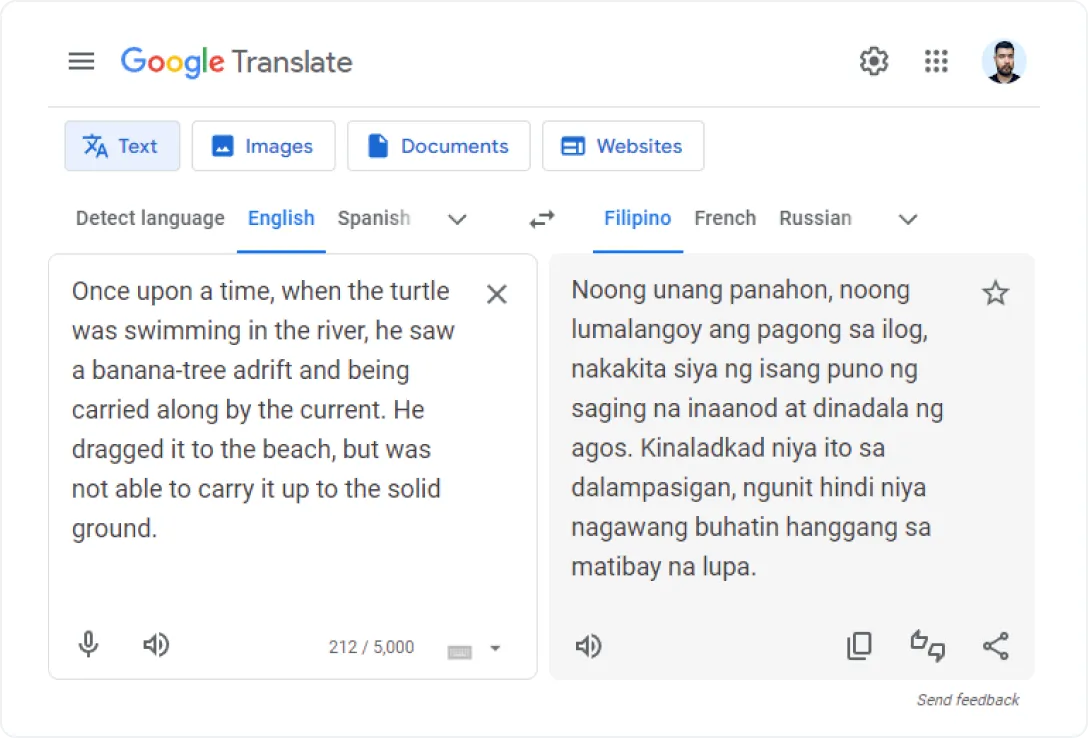Save translation with the star
The height and width of the screenshot is (738, 1088).
click(x=996, y=293)
